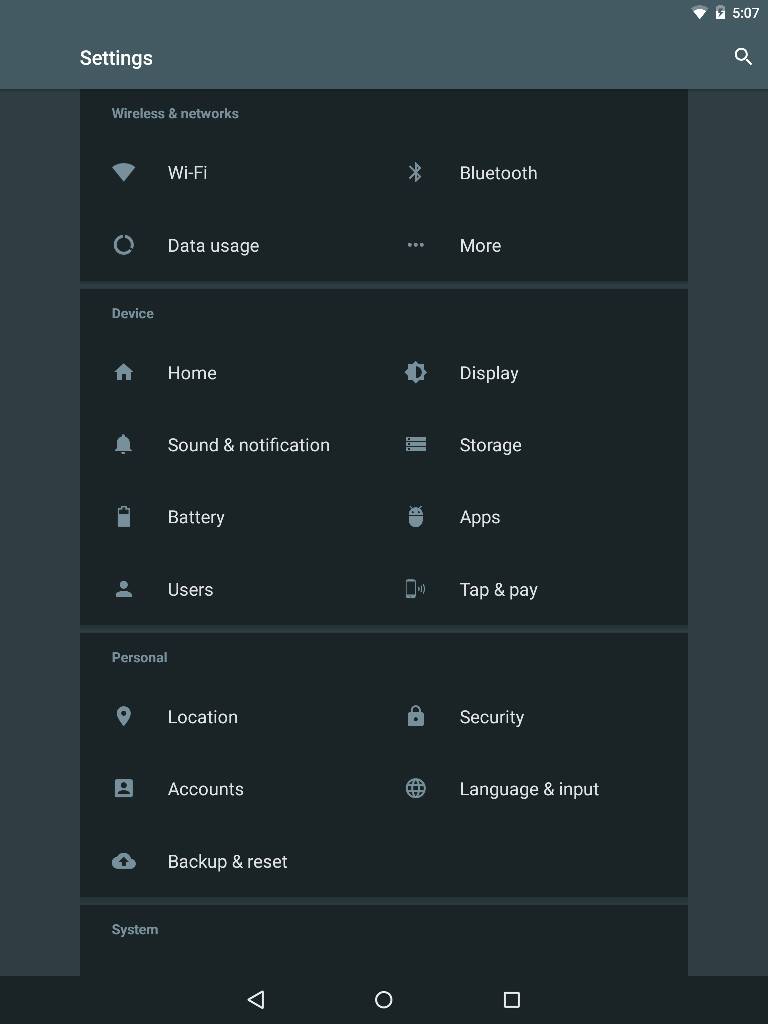Open the Accounts settings entry

click(205, 789)
